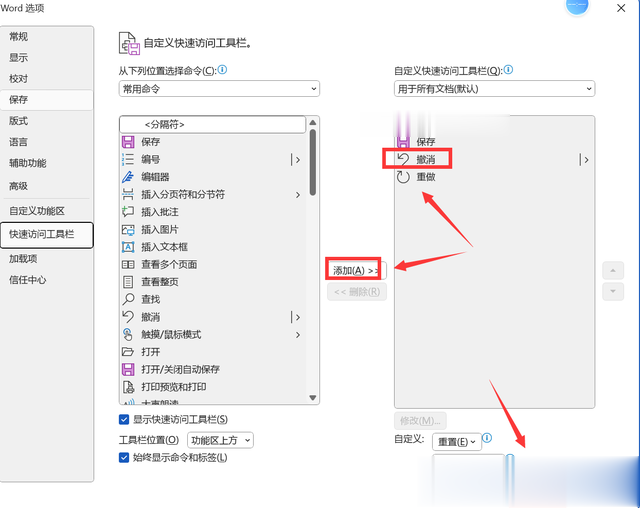This screenshot has width=640, height=508.
Task: Click the Save icon in left command list
Action: tap(128, 142)
